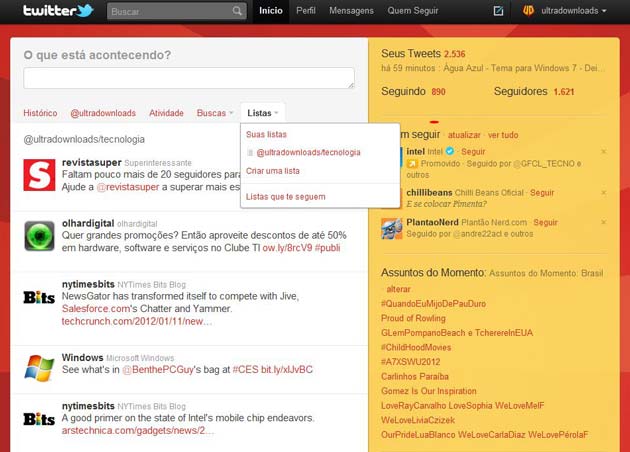This screenshot has width=630, height=452.
Task: Open Perfil in top navigation
Action: [x=306, y=11]
